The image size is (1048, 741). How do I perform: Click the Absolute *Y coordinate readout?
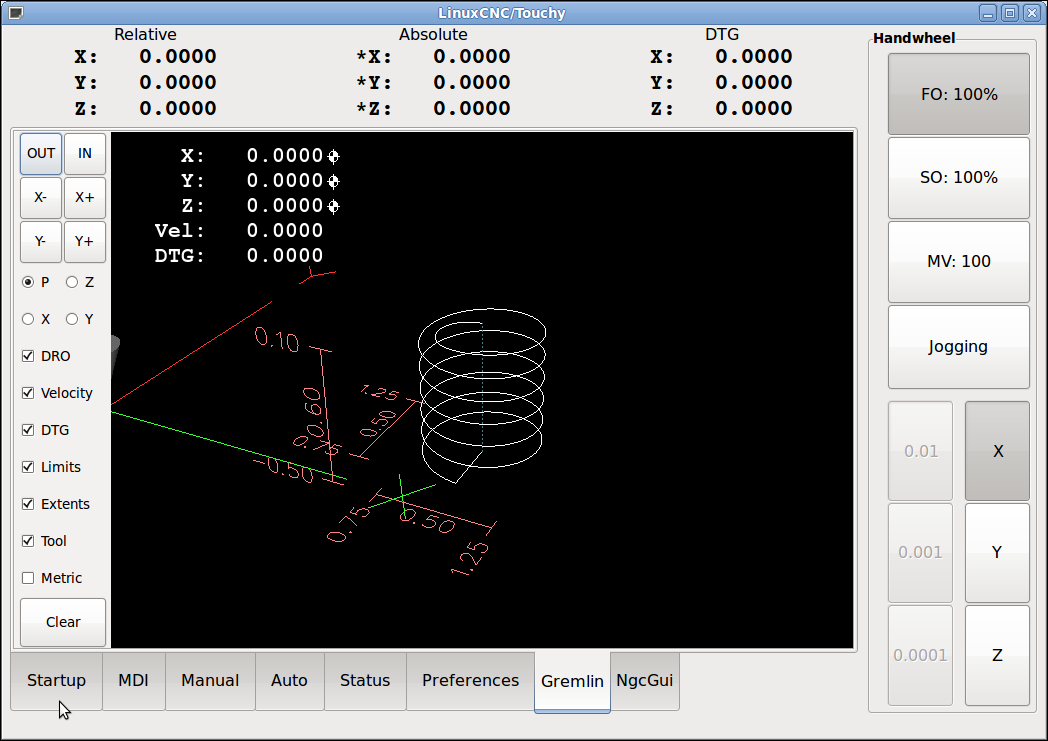pyautogui.click(x=433, y=83)
